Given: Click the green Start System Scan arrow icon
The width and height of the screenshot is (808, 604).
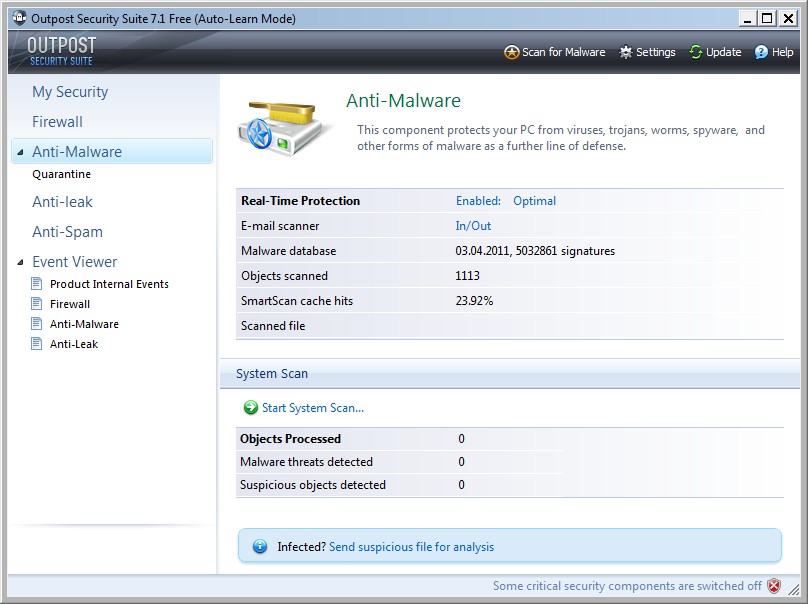Looking at the screenshot, I should coord(250,408).
